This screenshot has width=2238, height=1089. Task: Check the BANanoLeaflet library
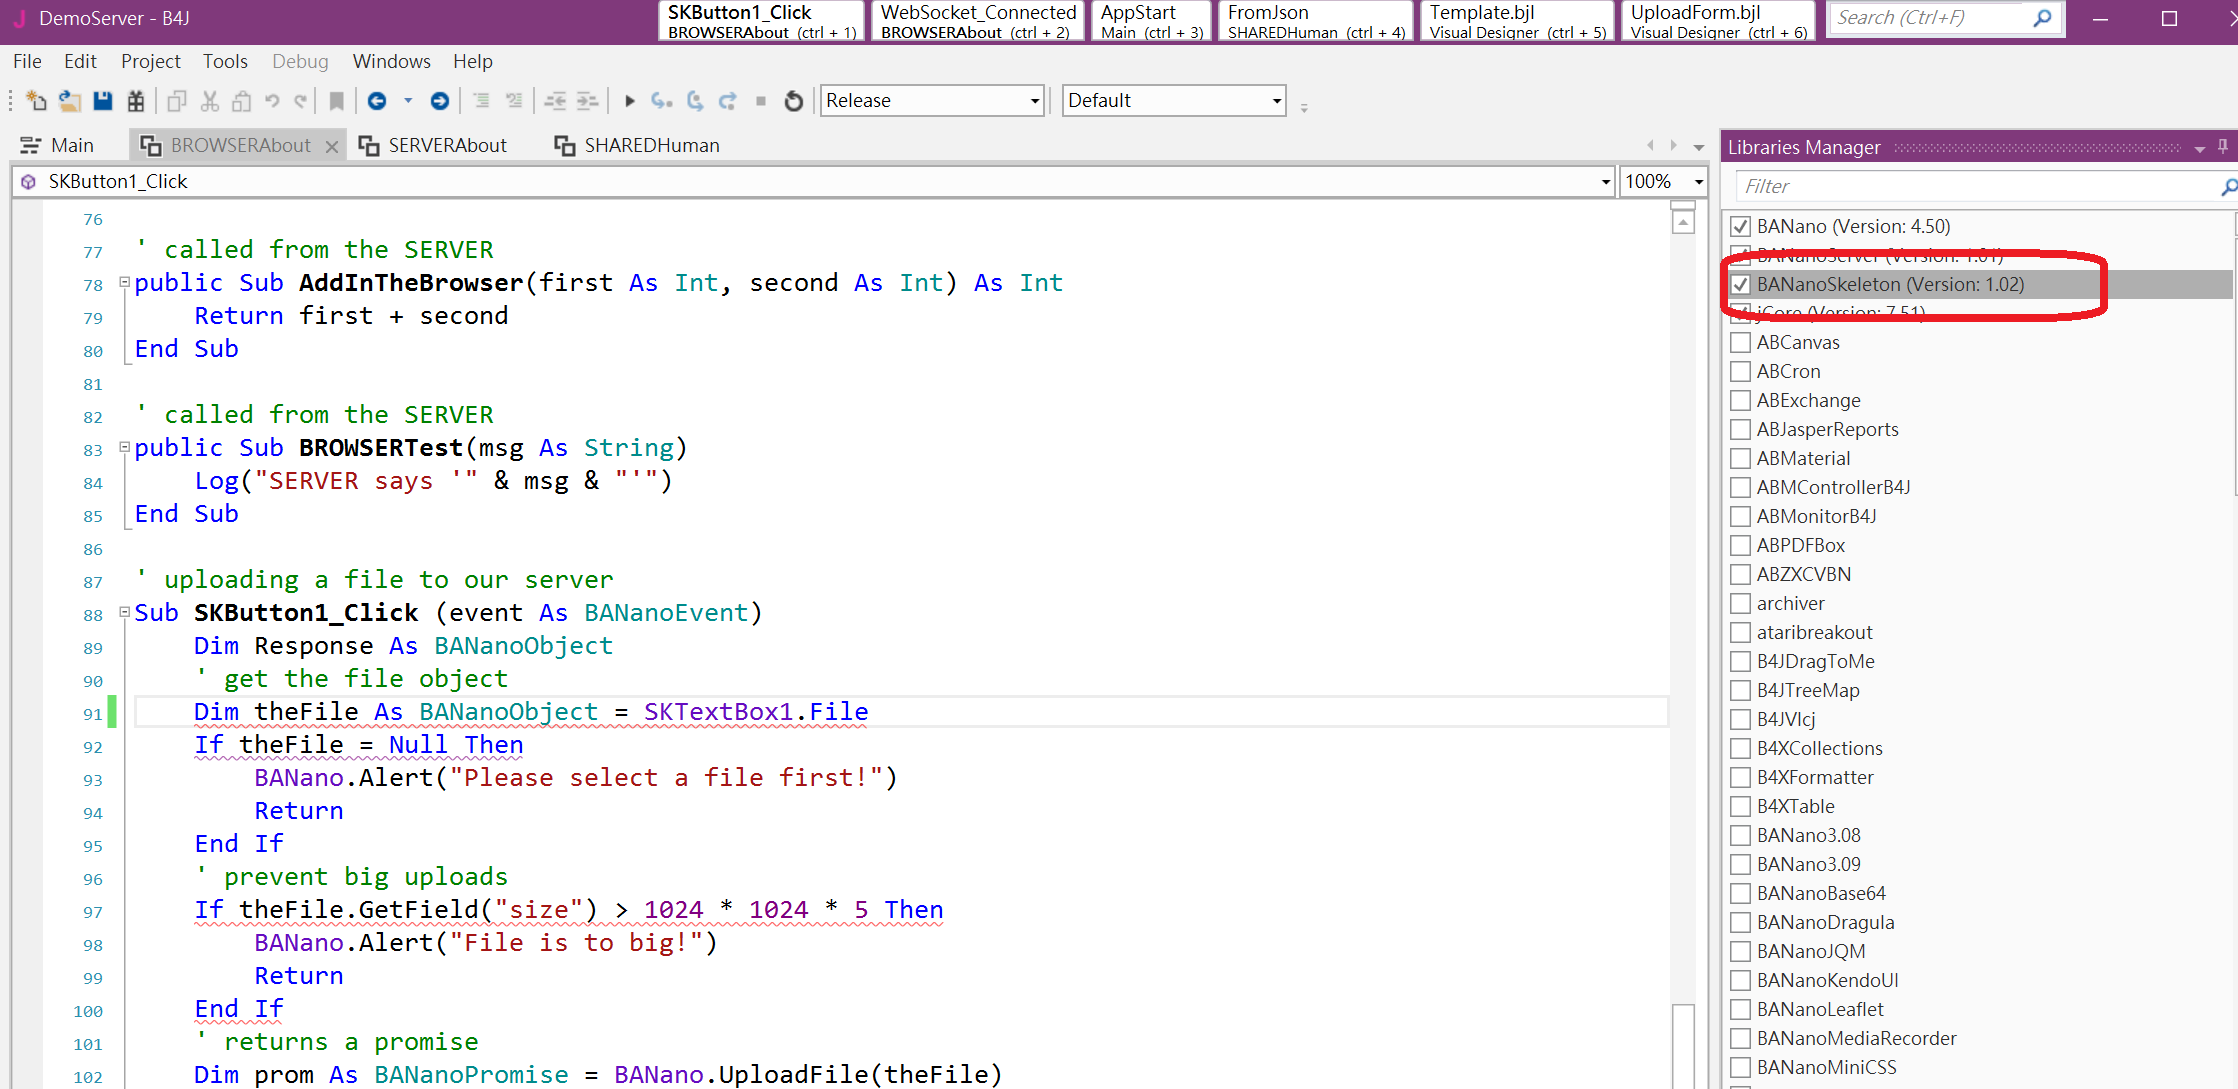(x=1740, y=1009)
